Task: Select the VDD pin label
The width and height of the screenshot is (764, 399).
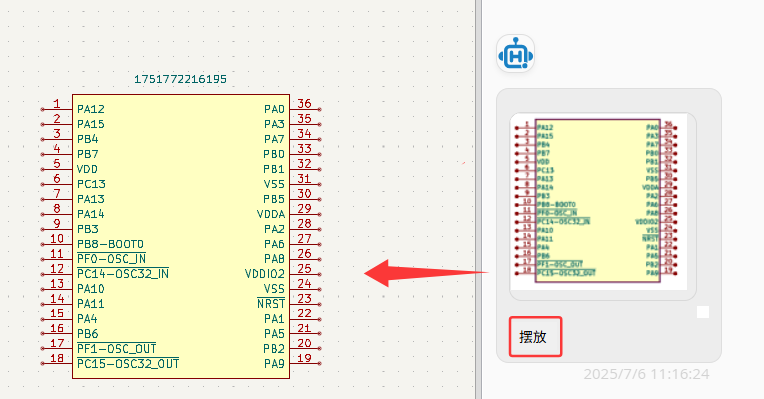Action: coord(87,169)
